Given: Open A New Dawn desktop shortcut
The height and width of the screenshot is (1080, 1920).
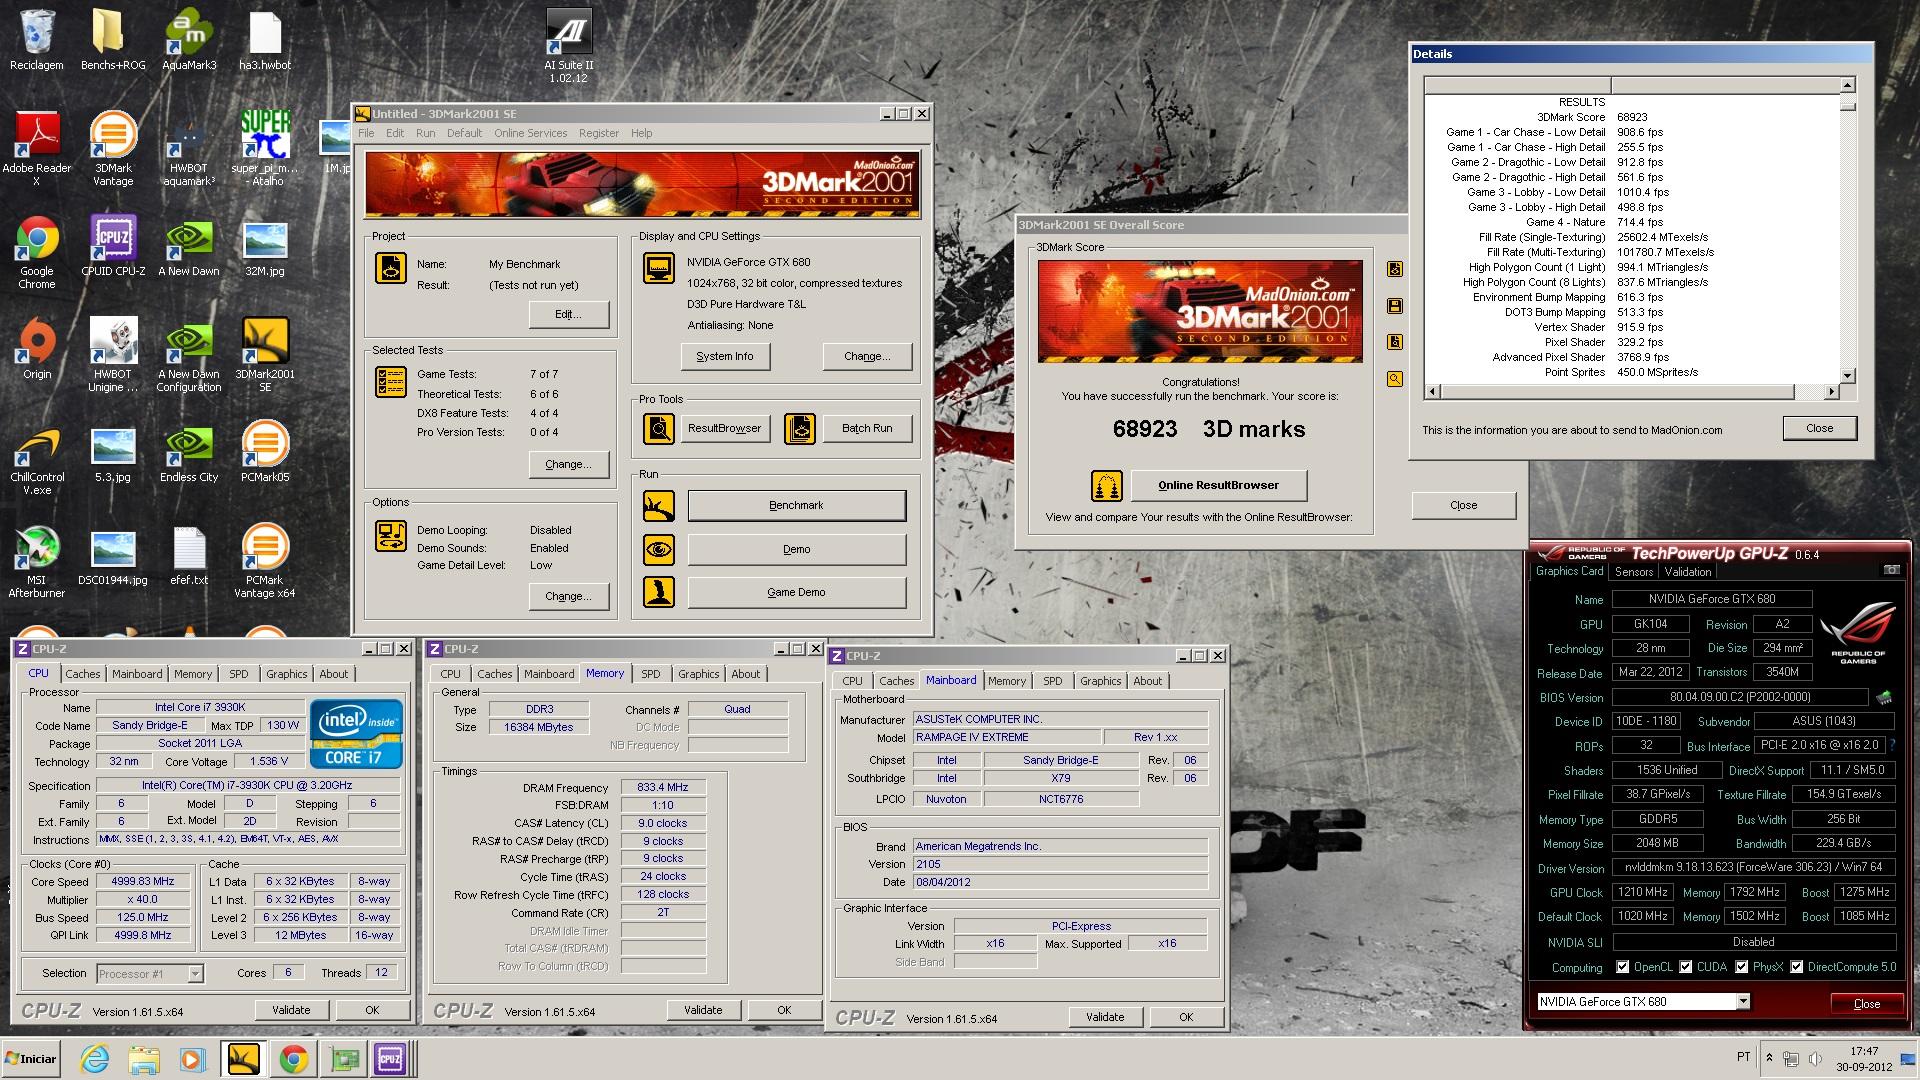Looking at the screenshot, I should [189, 246].
